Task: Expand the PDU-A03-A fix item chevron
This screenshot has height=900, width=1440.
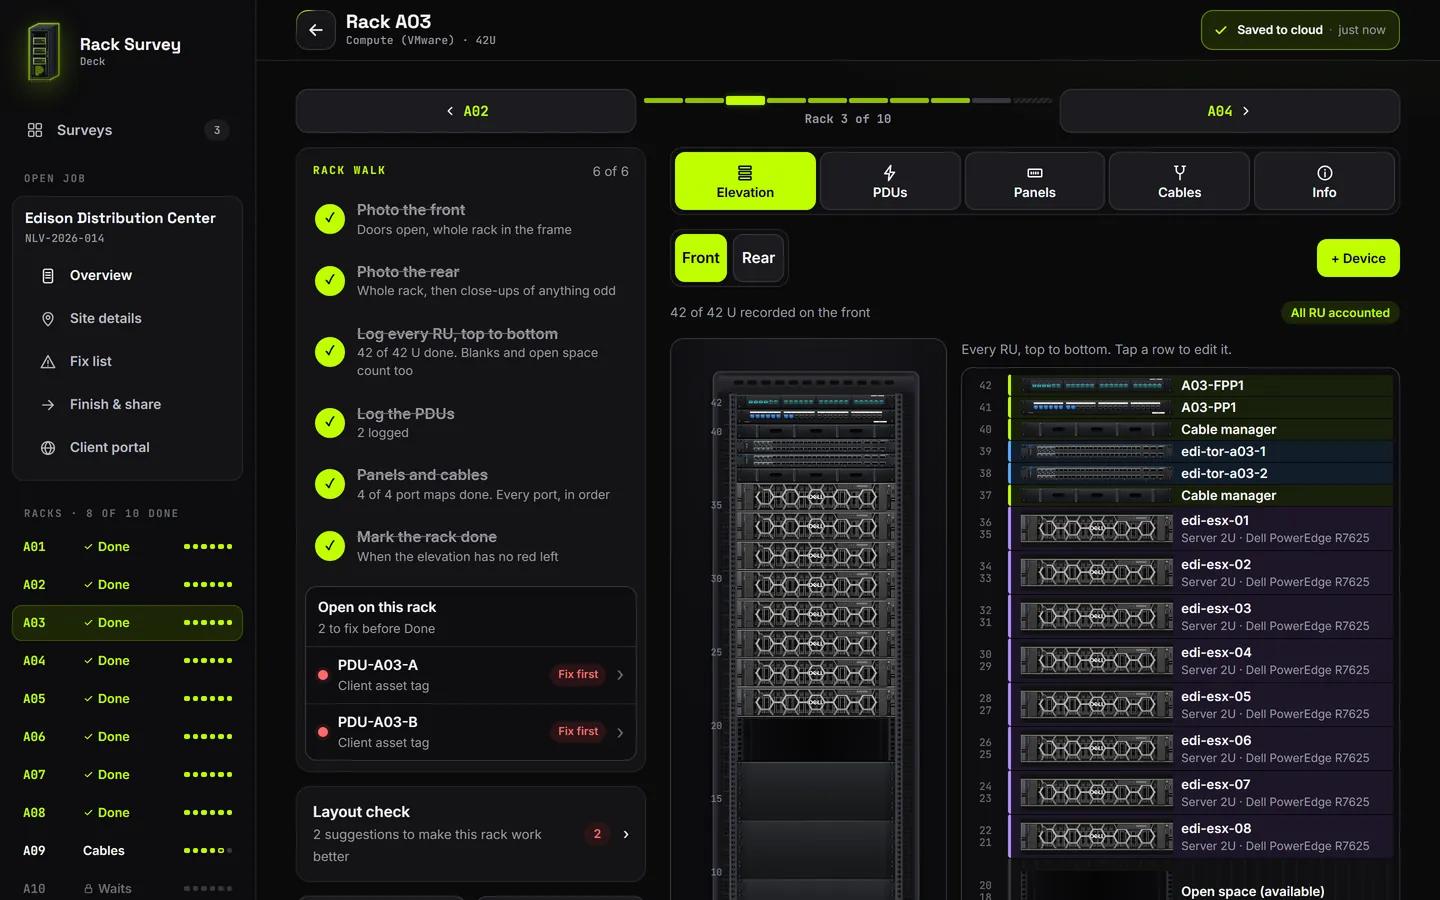Action: (620, 675)
